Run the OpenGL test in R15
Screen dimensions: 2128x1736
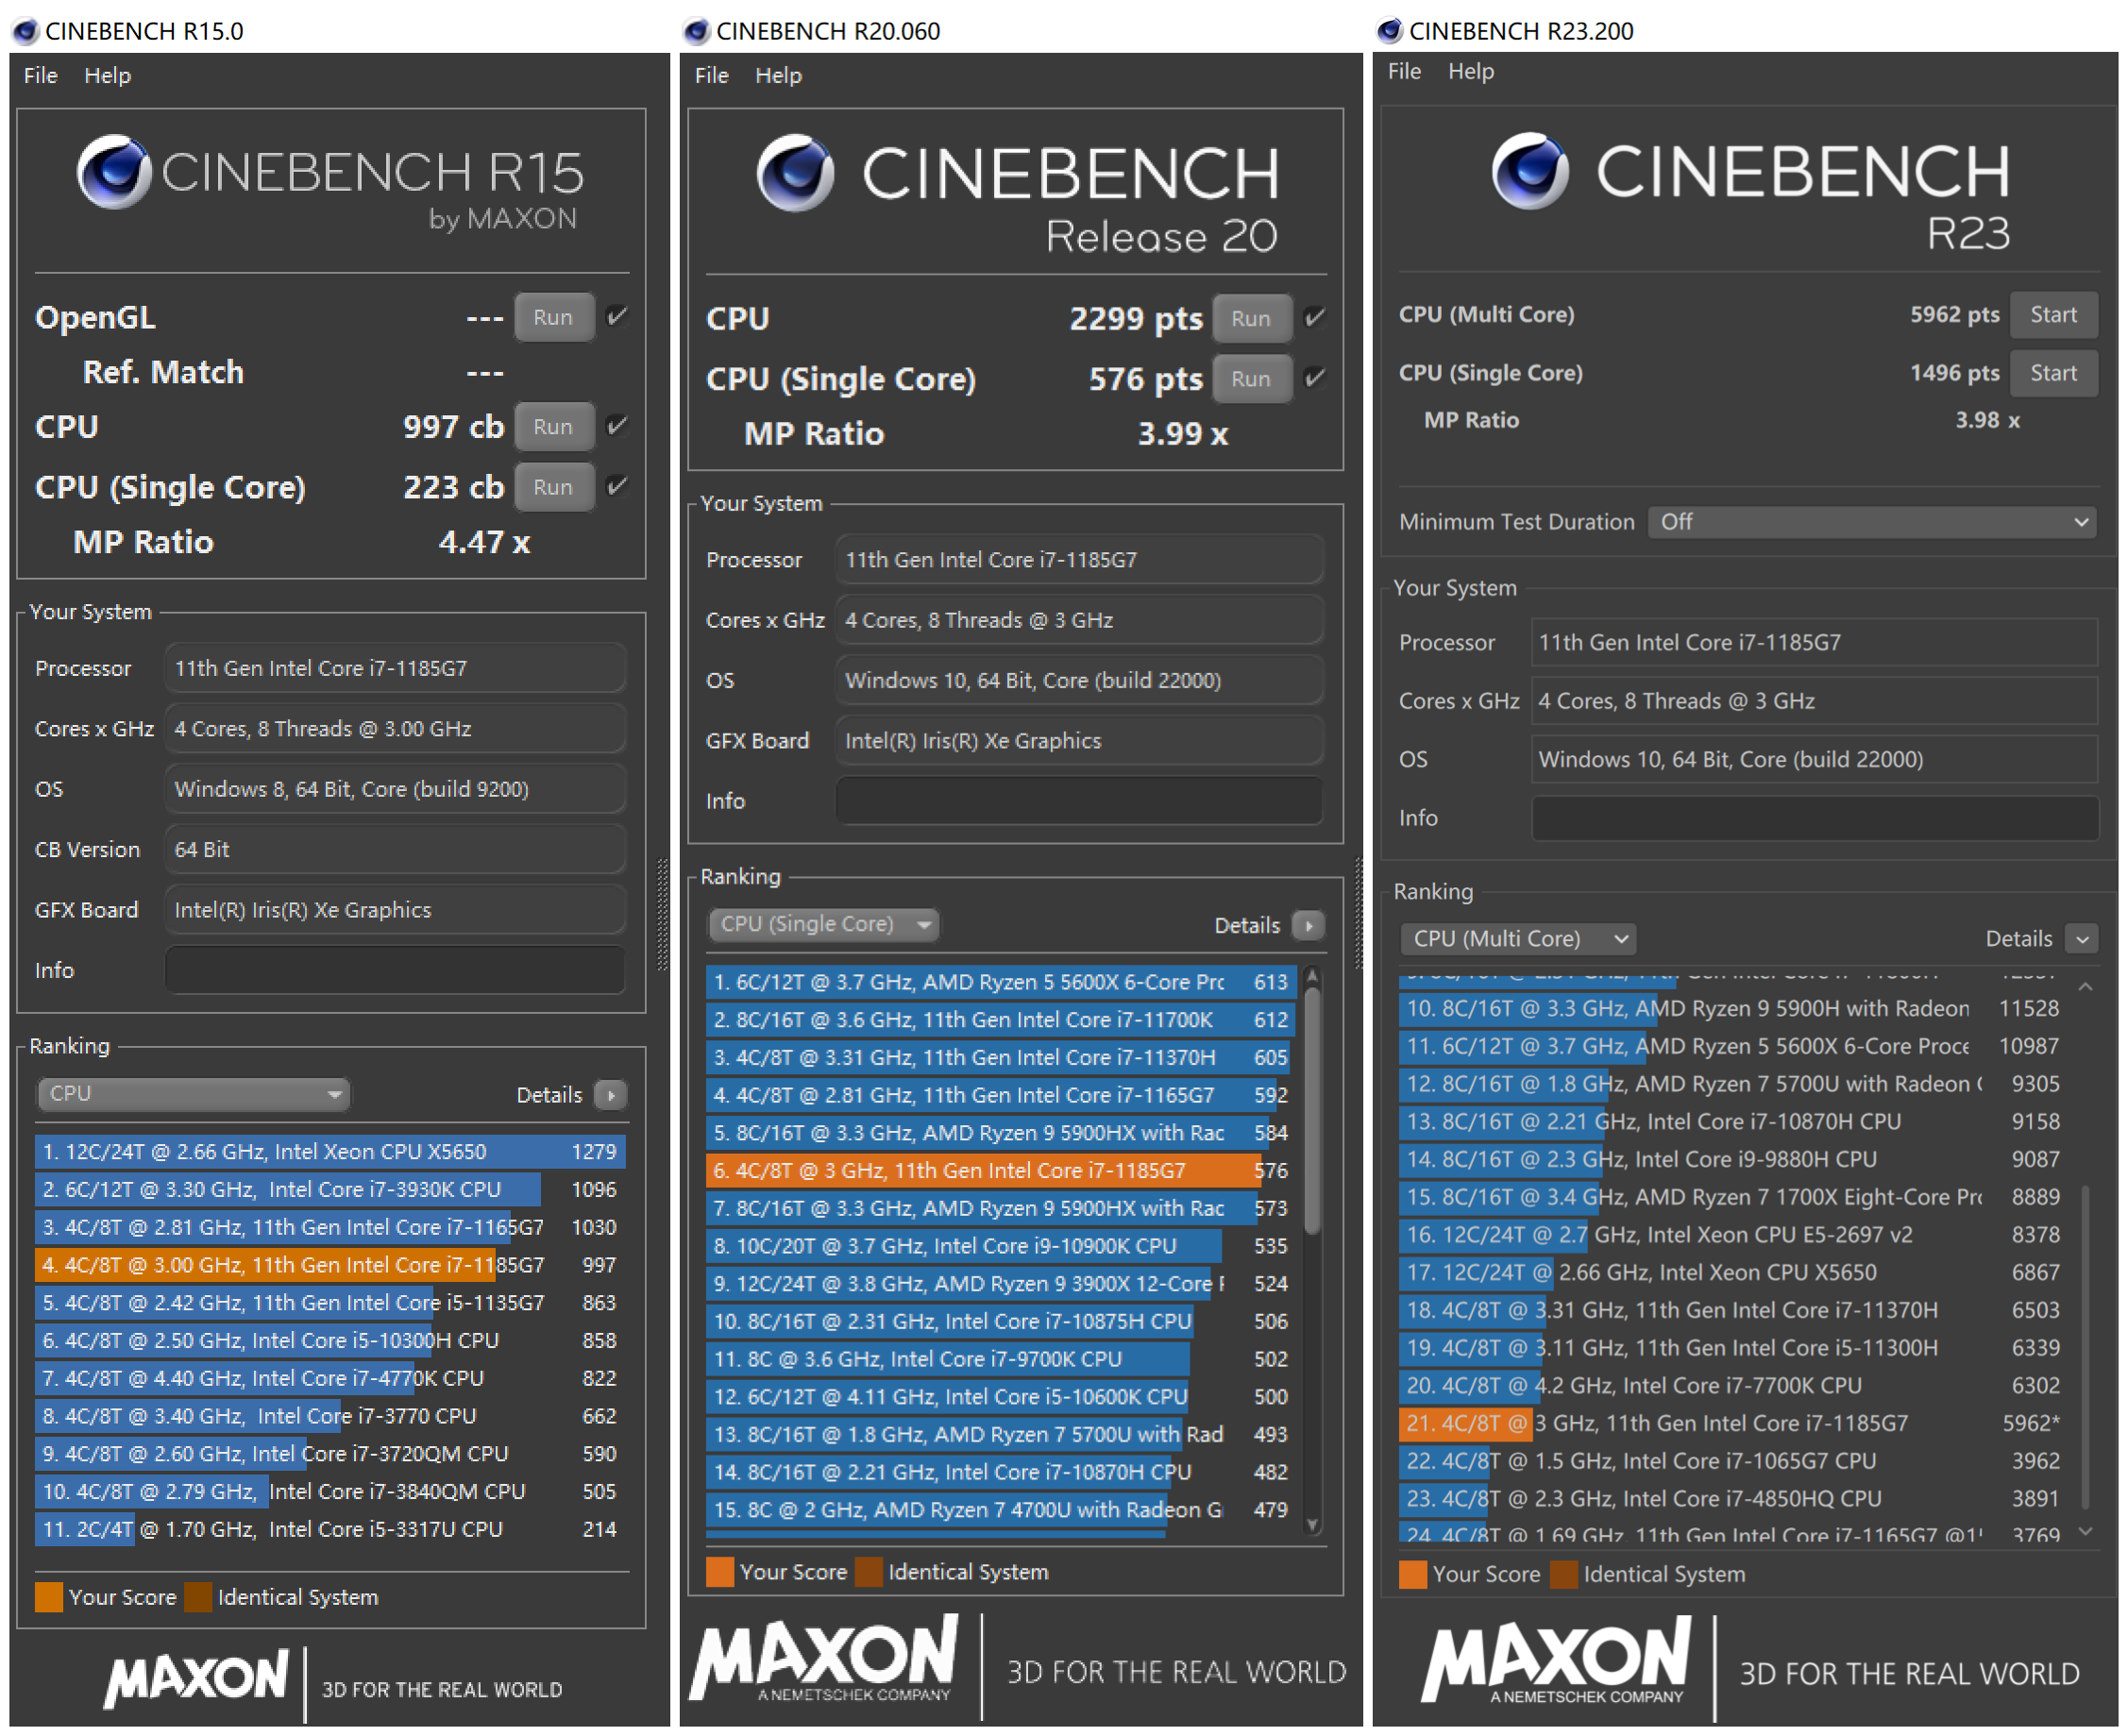coord(553,317)
